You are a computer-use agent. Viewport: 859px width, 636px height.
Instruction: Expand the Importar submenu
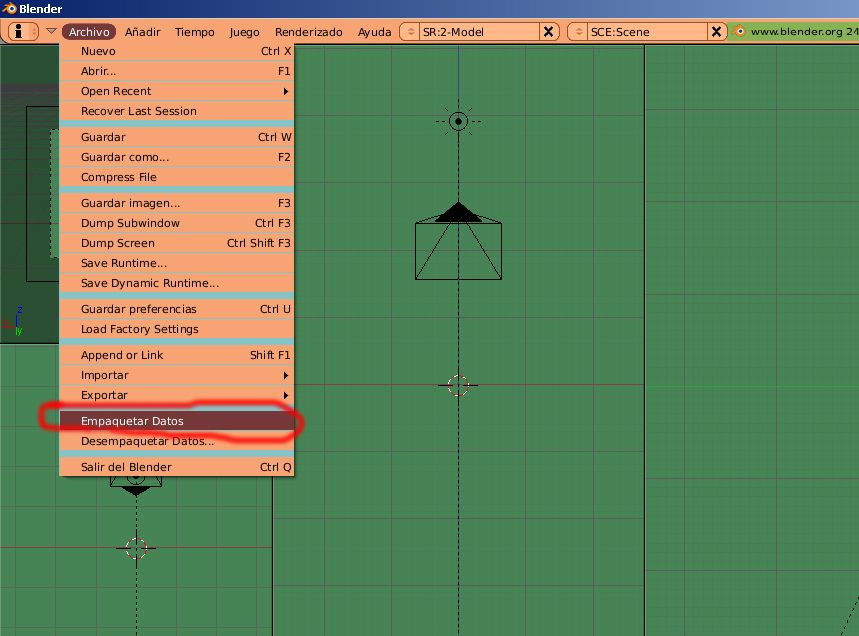pos(176,375)
